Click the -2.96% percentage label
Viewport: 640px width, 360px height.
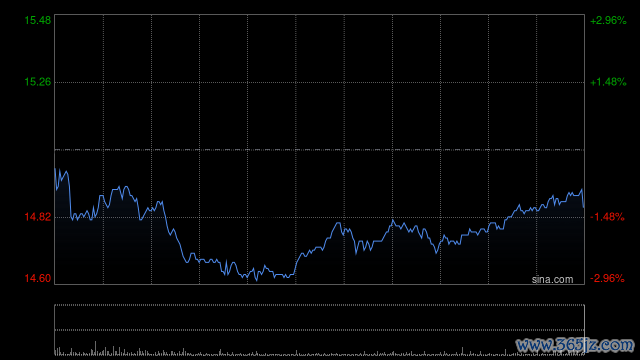point(607,278)
